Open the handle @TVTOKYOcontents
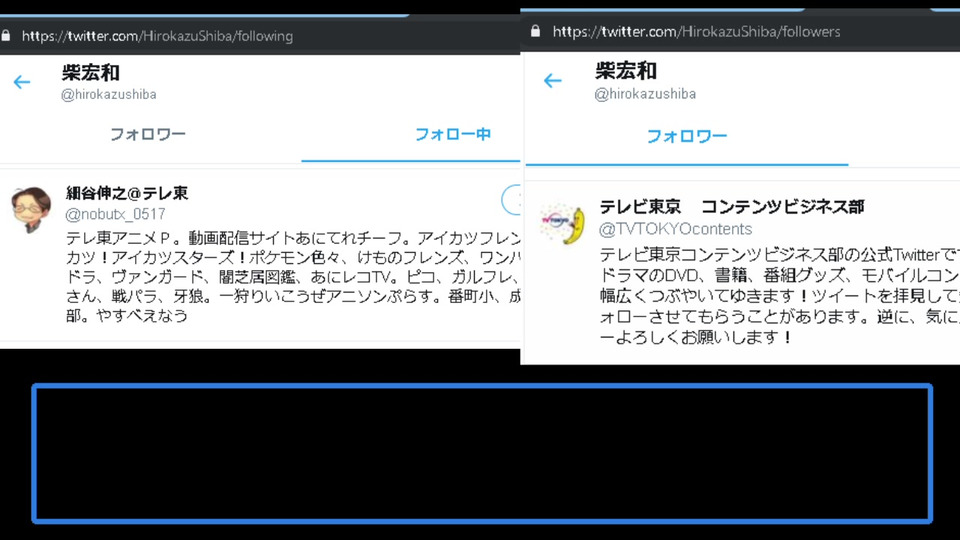960x540 pixels. click(x=675, y=229)
